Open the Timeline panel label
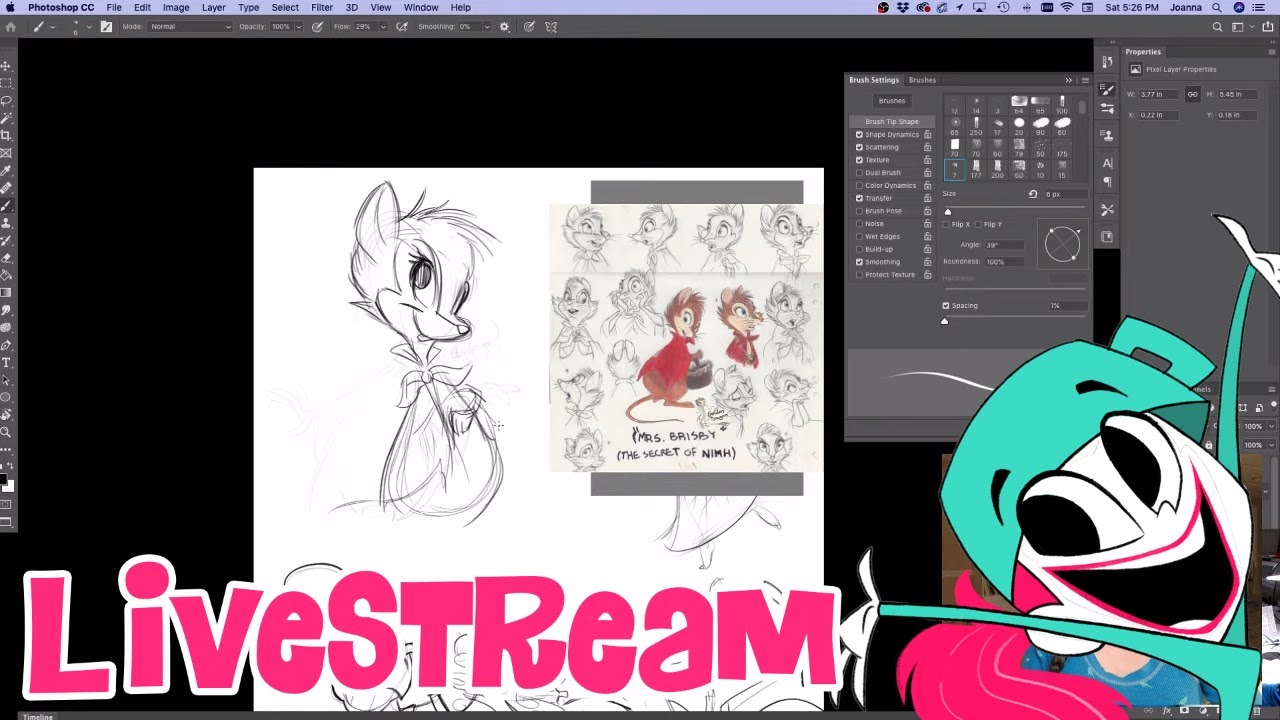 [x=38, y=716]
